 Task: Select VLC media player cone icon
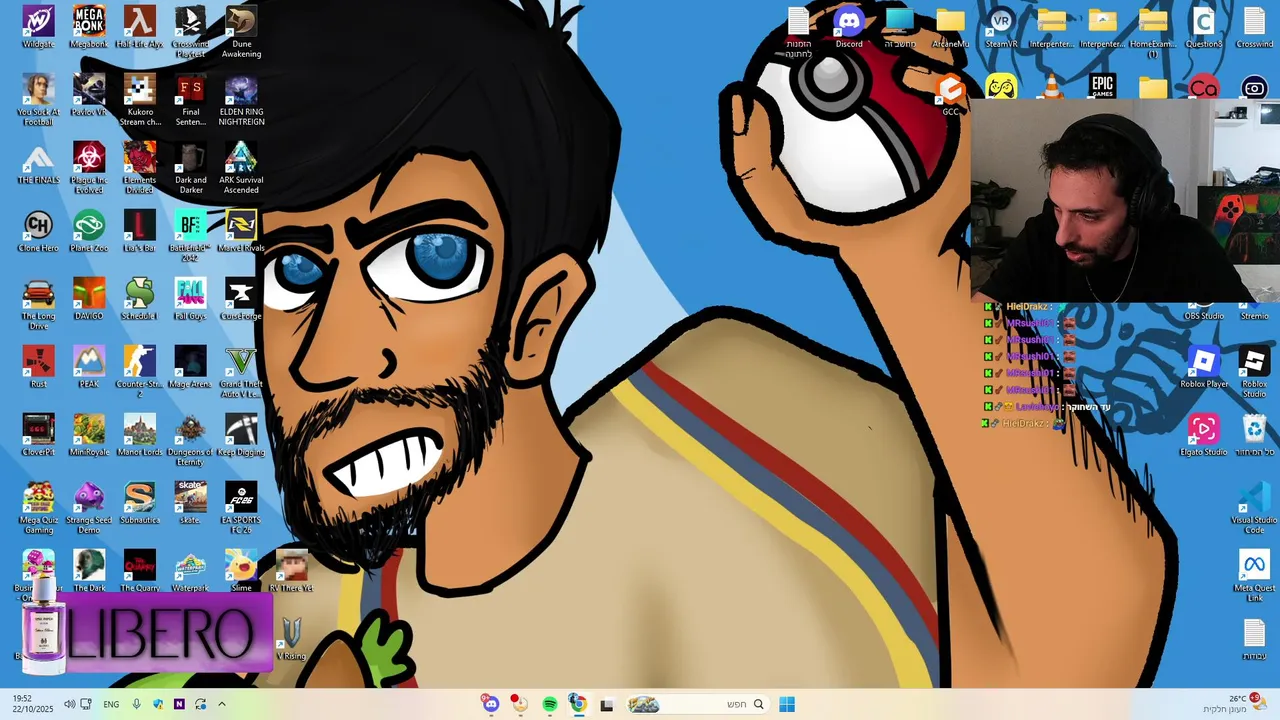pyautogui.click(x=1052, y=86)
